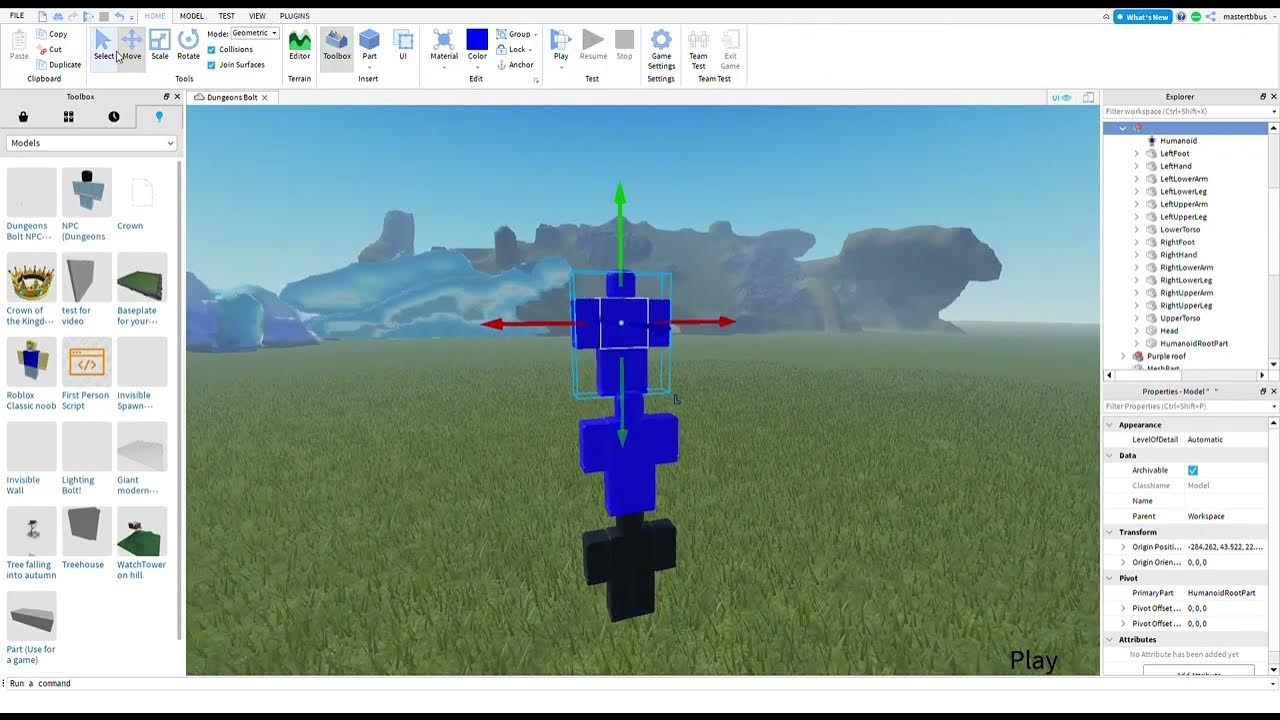1280x720 pixels.
Task: Open the Models category dropdown
Action: [x=91, y=143]
